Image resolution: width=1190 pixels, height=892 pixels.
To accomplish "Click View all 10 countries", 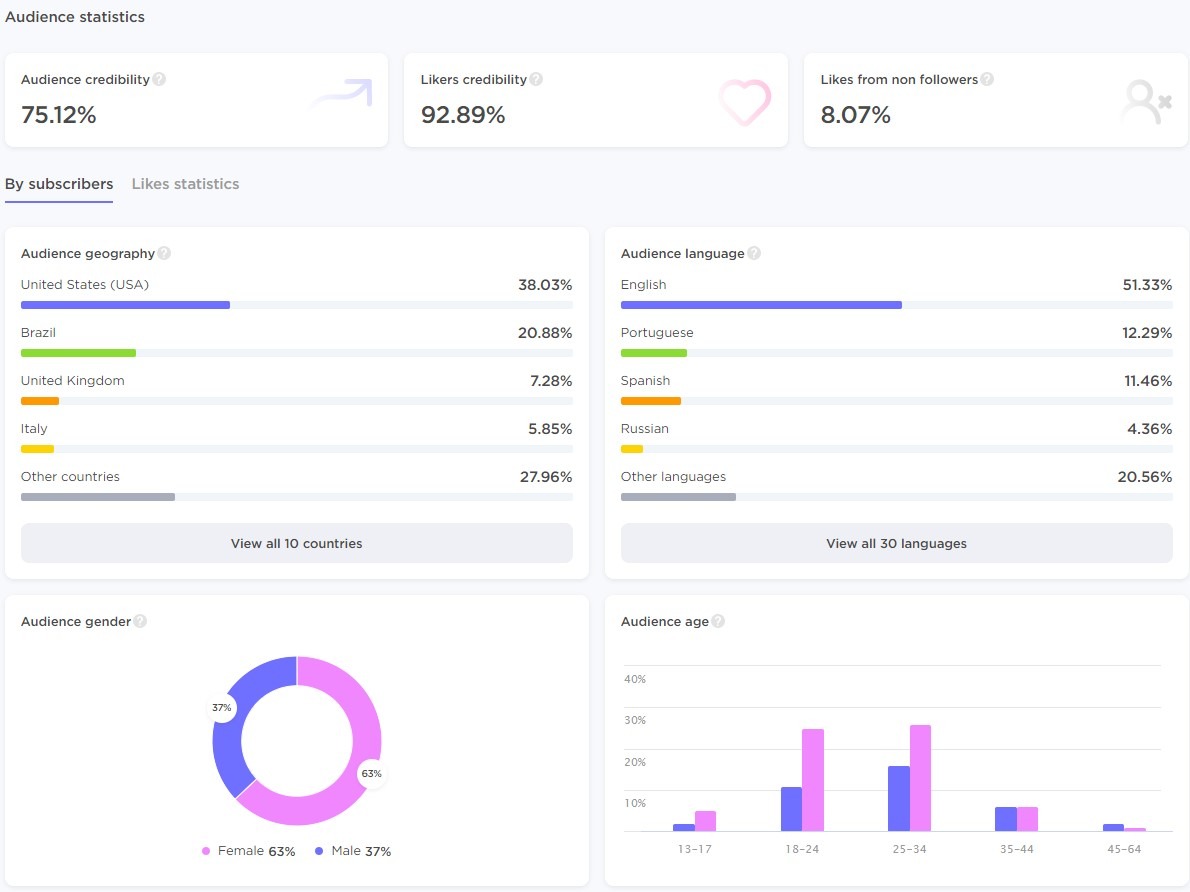I will (x=296, y=543).
